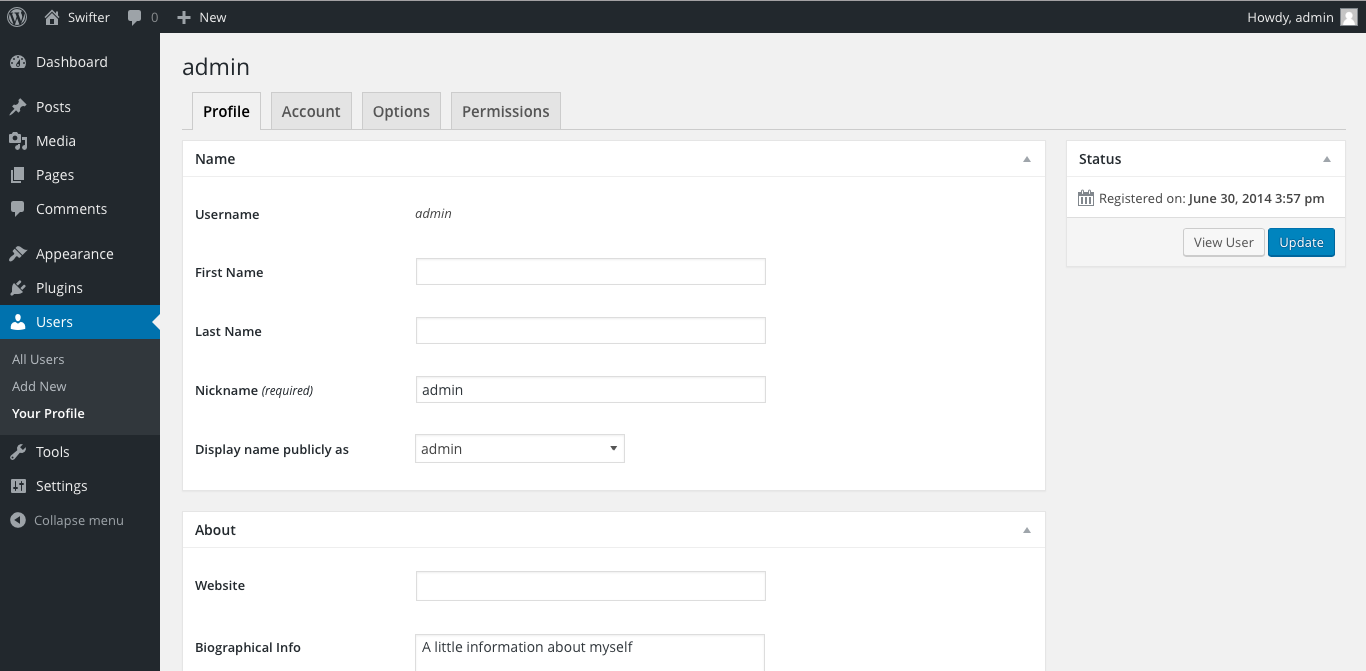Viewport: 1366px width, 671px height.
Task: Click the Nickname input field
Action: 591,389
